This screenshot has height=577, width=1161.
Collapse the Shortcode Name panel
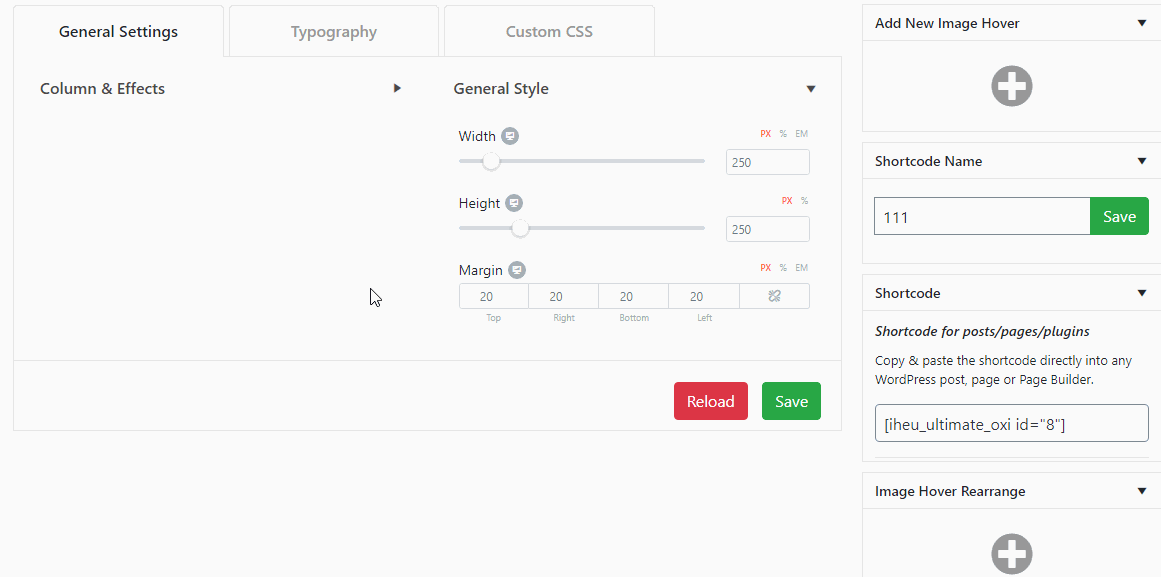(1142, 161)
